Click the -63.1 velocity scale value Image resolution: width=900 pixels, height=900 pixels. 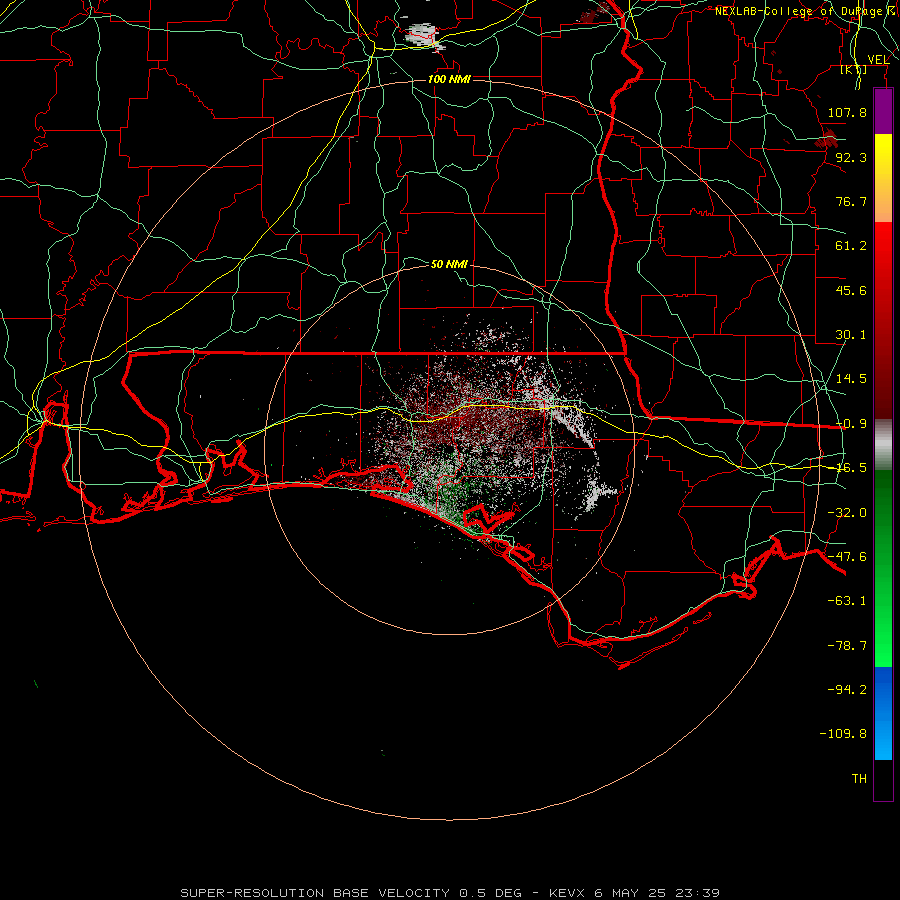point(847,601)
